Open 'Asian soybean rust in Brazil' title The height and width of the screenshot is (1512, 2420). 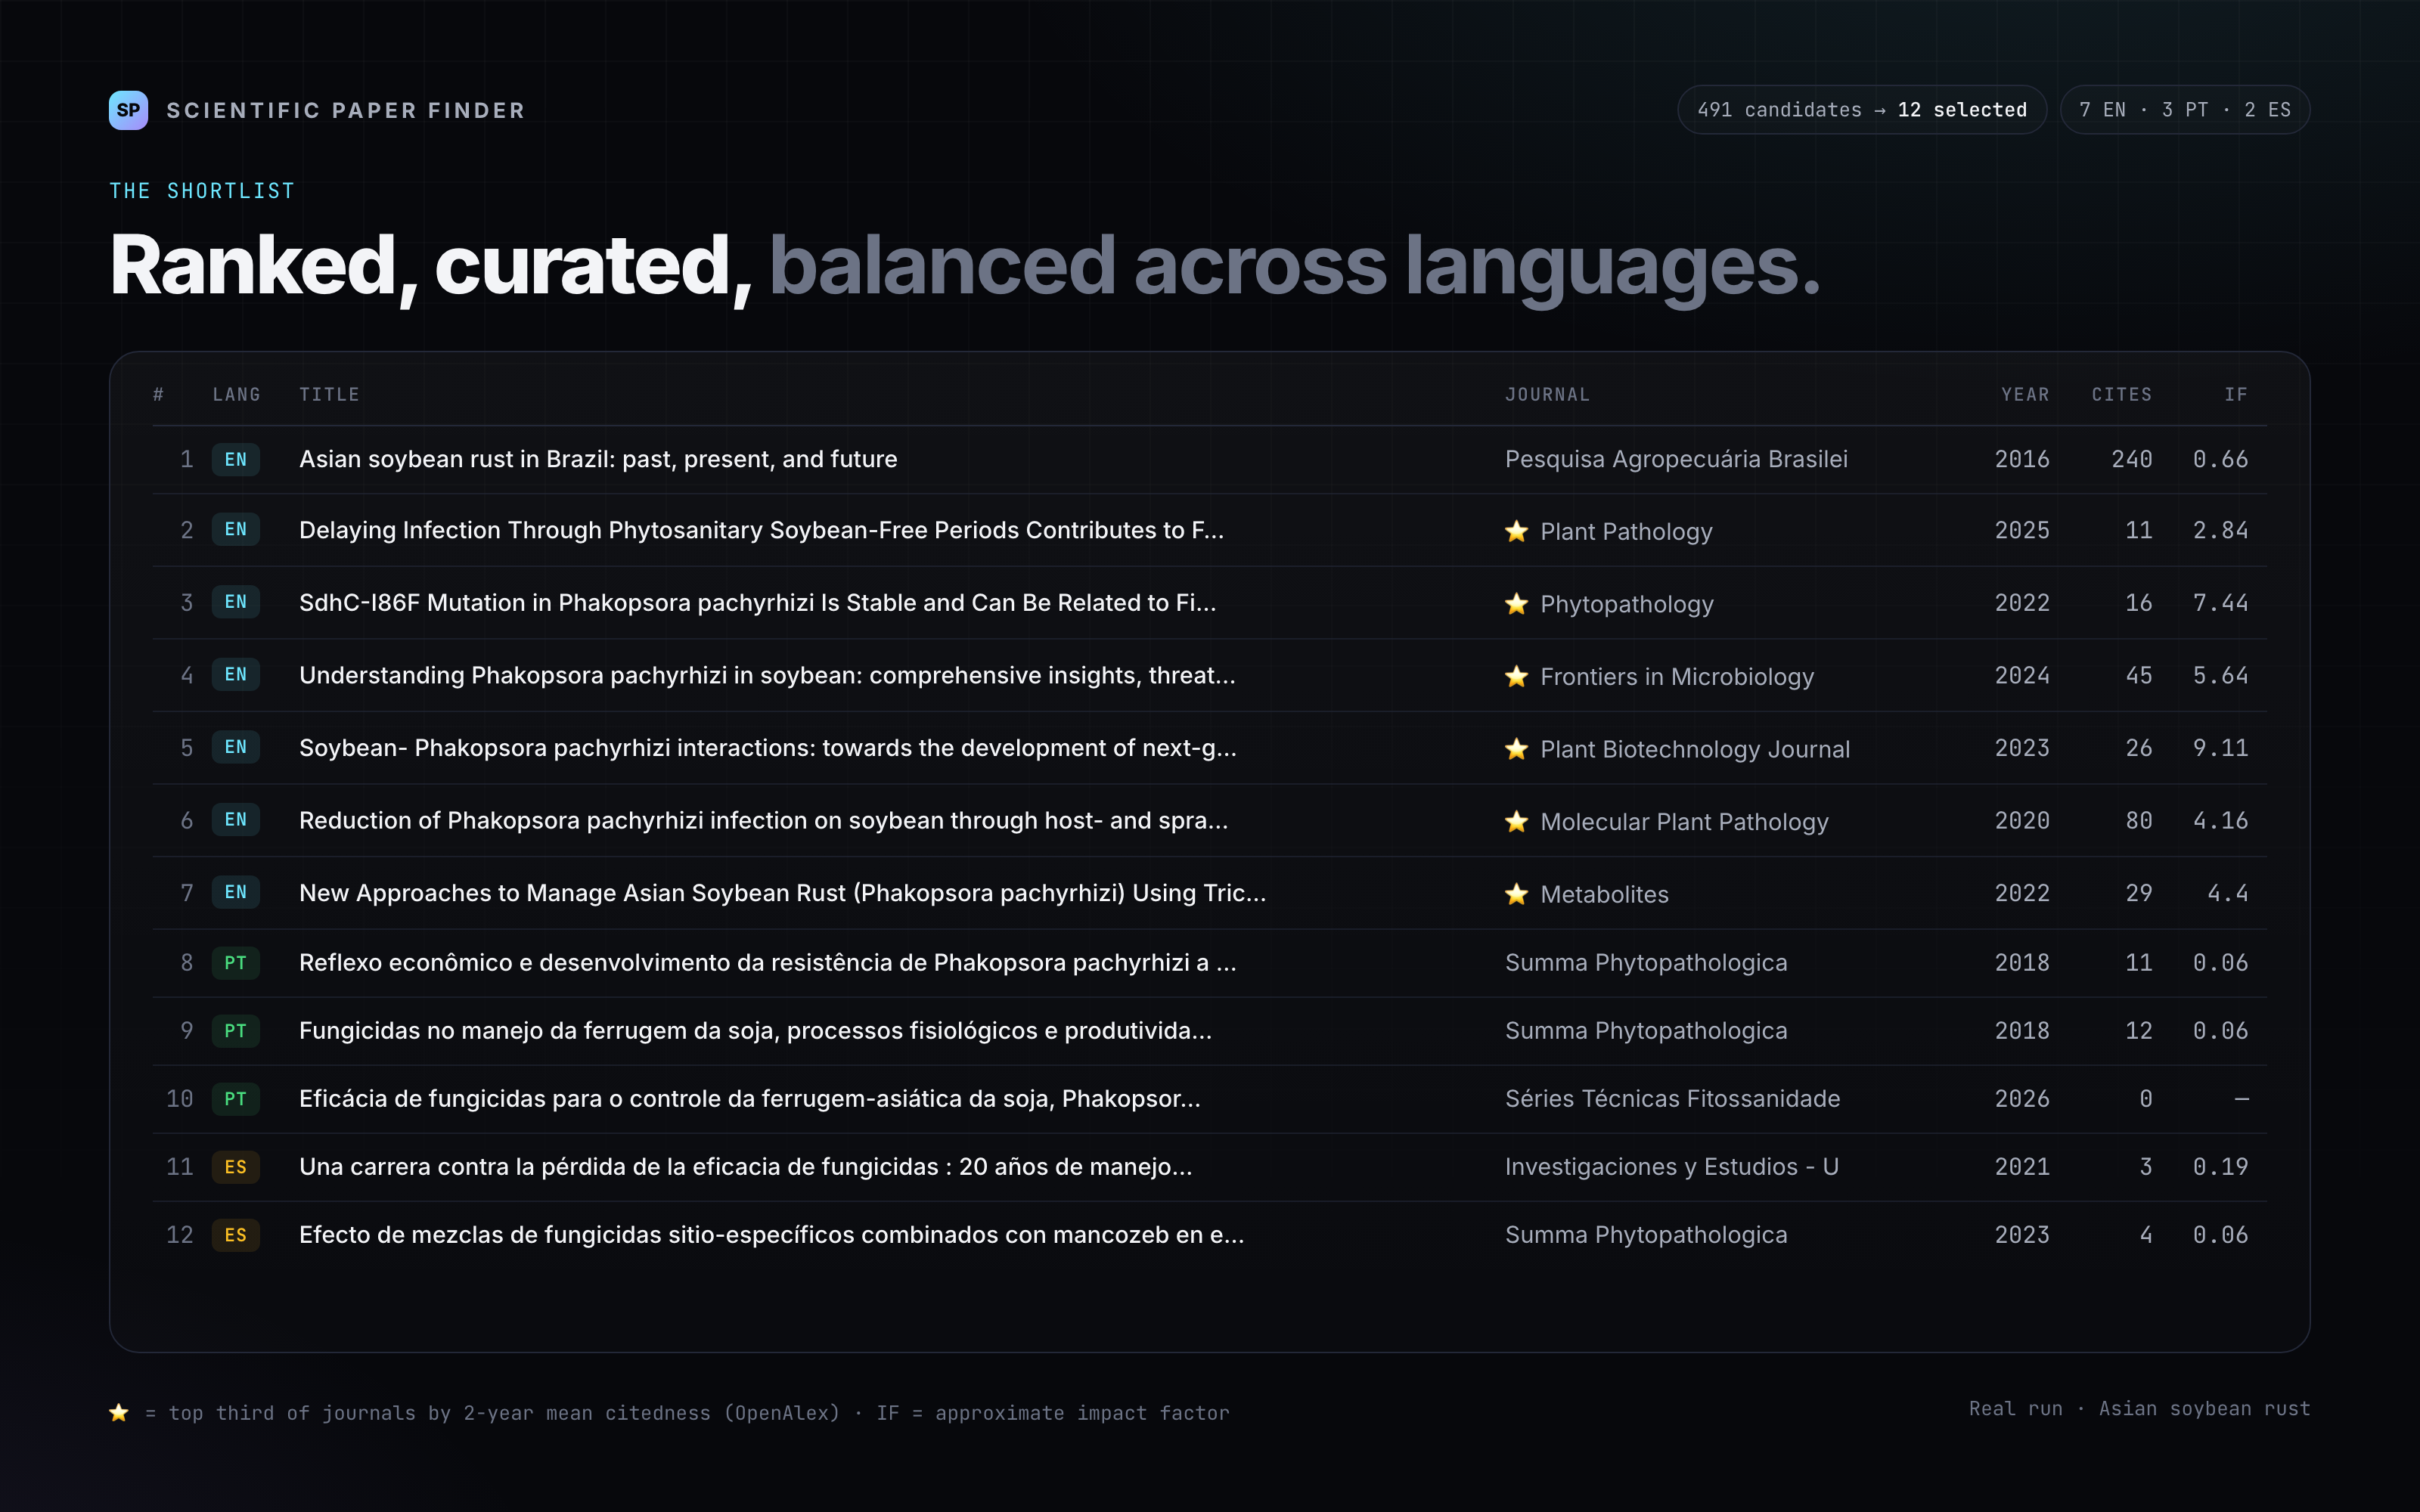(598, 459)
